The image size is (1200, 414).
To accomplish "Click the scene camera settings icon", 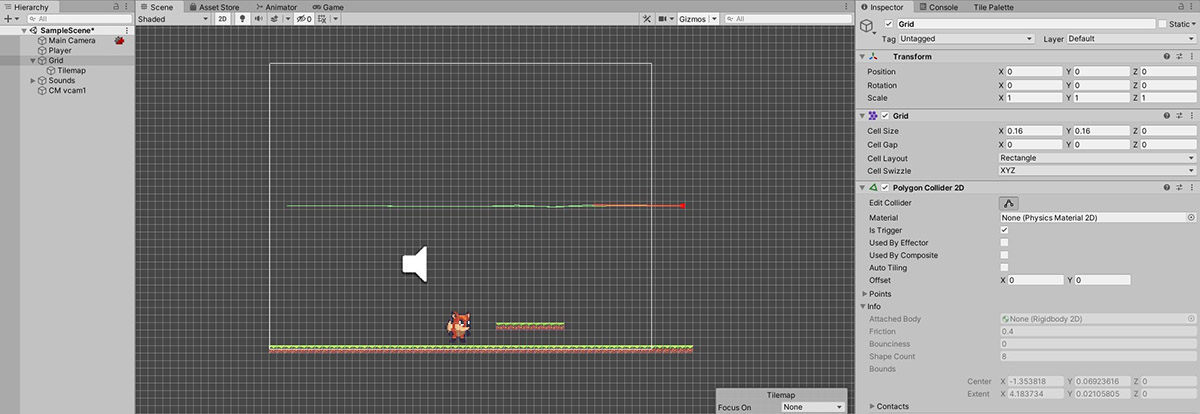I will coord(663,19).
